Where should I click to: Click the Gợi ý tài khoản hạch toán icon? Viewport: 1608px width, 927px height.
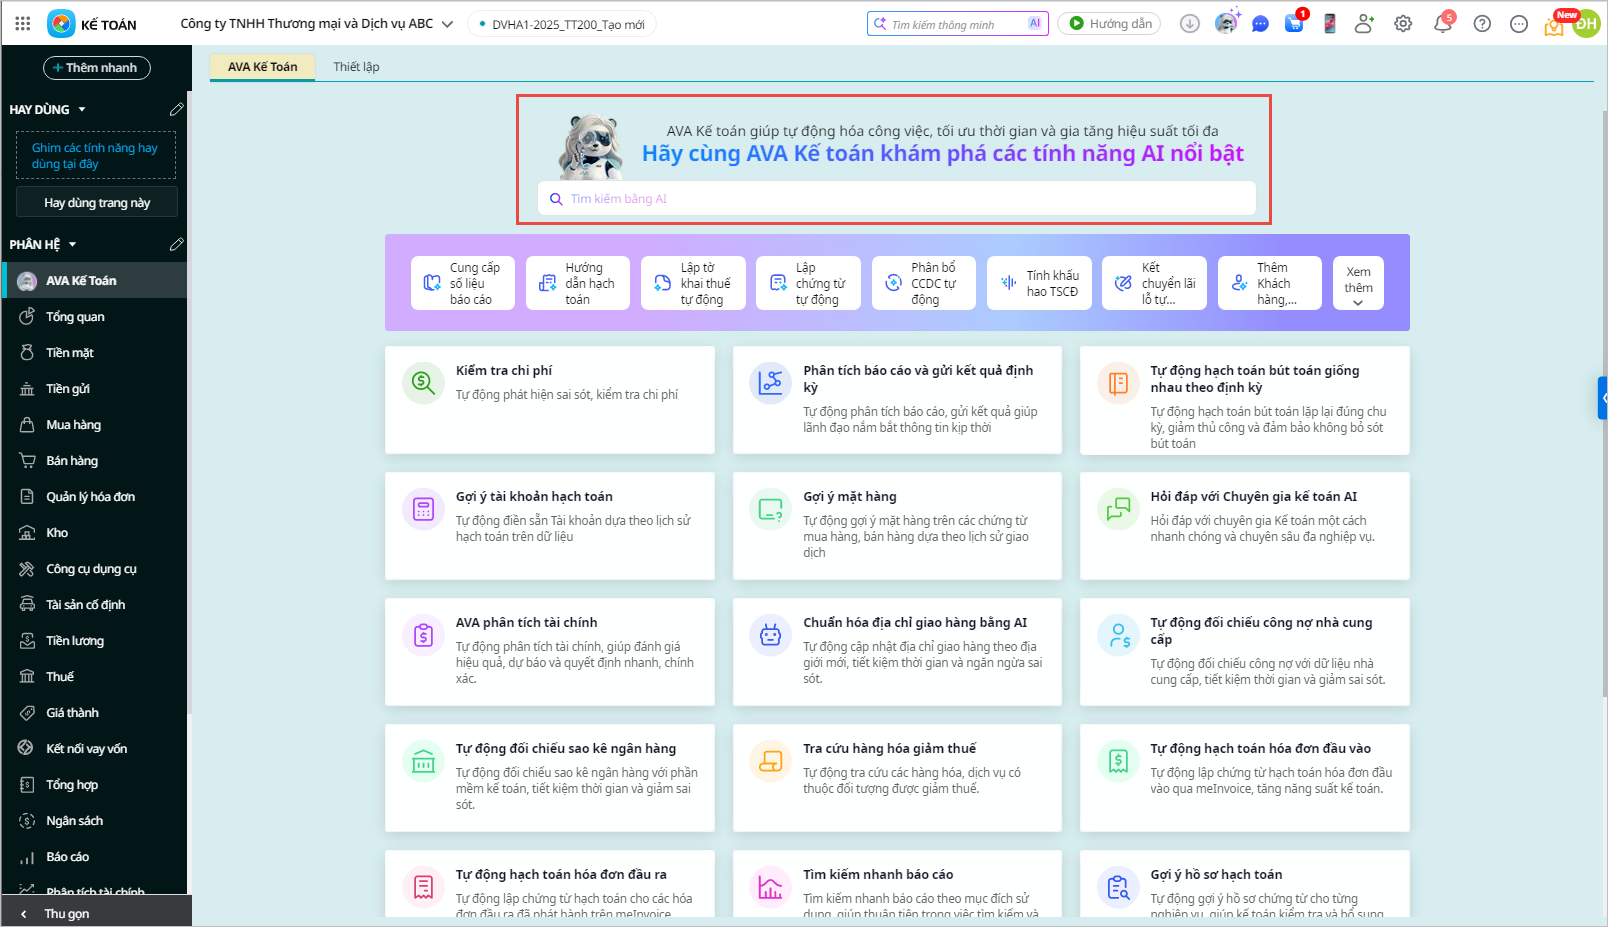[x=424, y=508]
